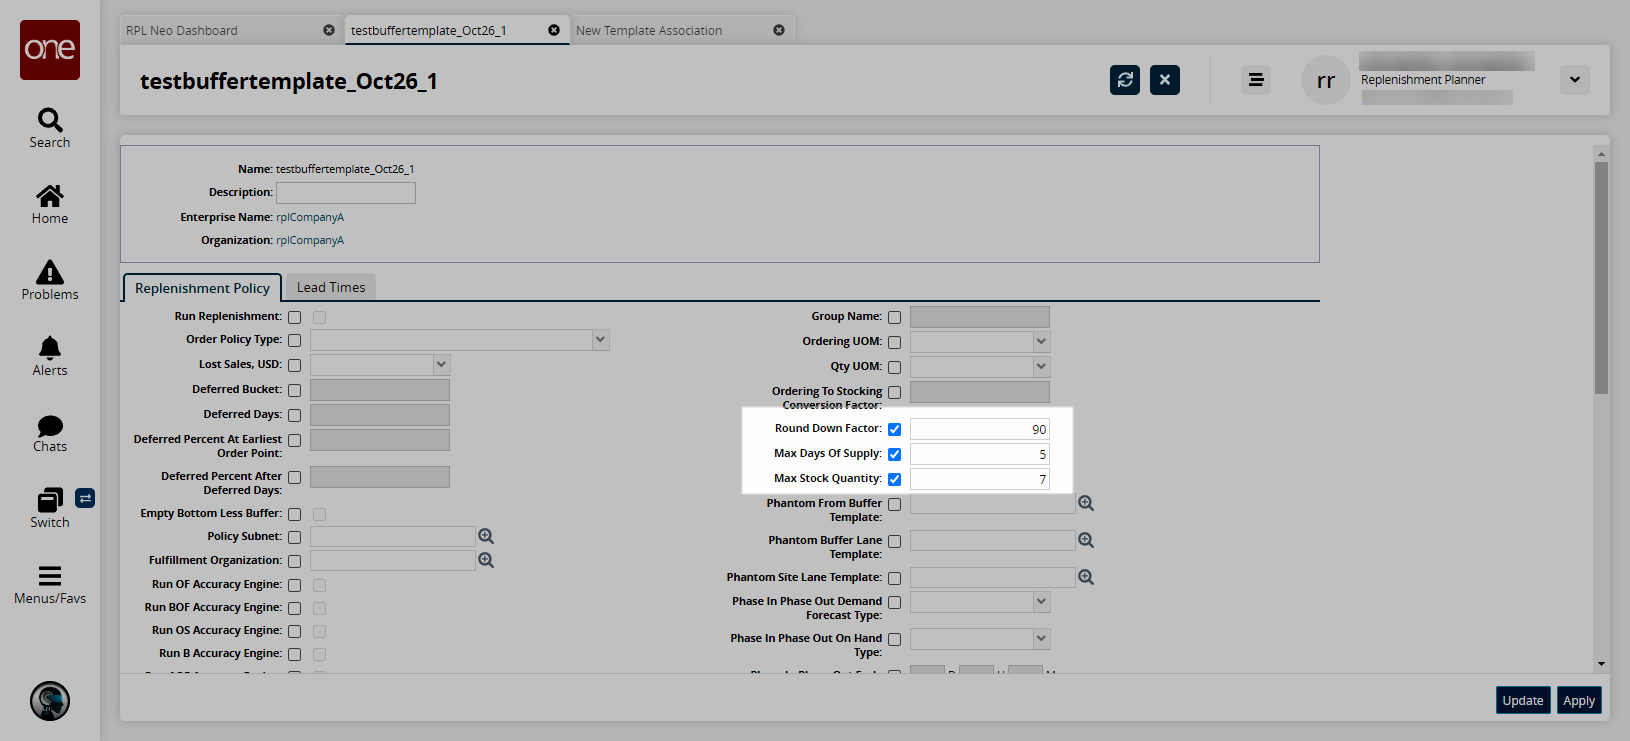Open lookup for Phantom From Buffer Template

[x=1086, y=504]
